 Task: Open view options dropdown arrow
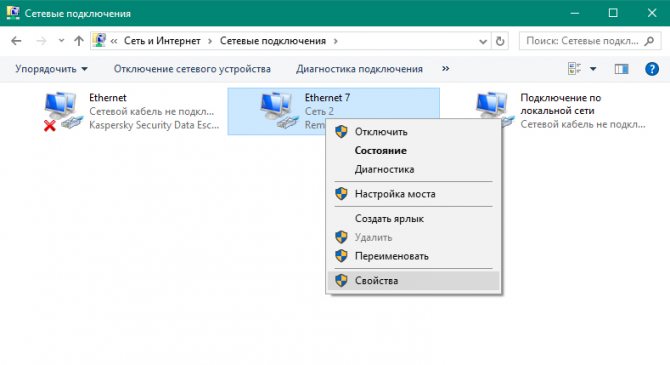click(x=593, y=69)
